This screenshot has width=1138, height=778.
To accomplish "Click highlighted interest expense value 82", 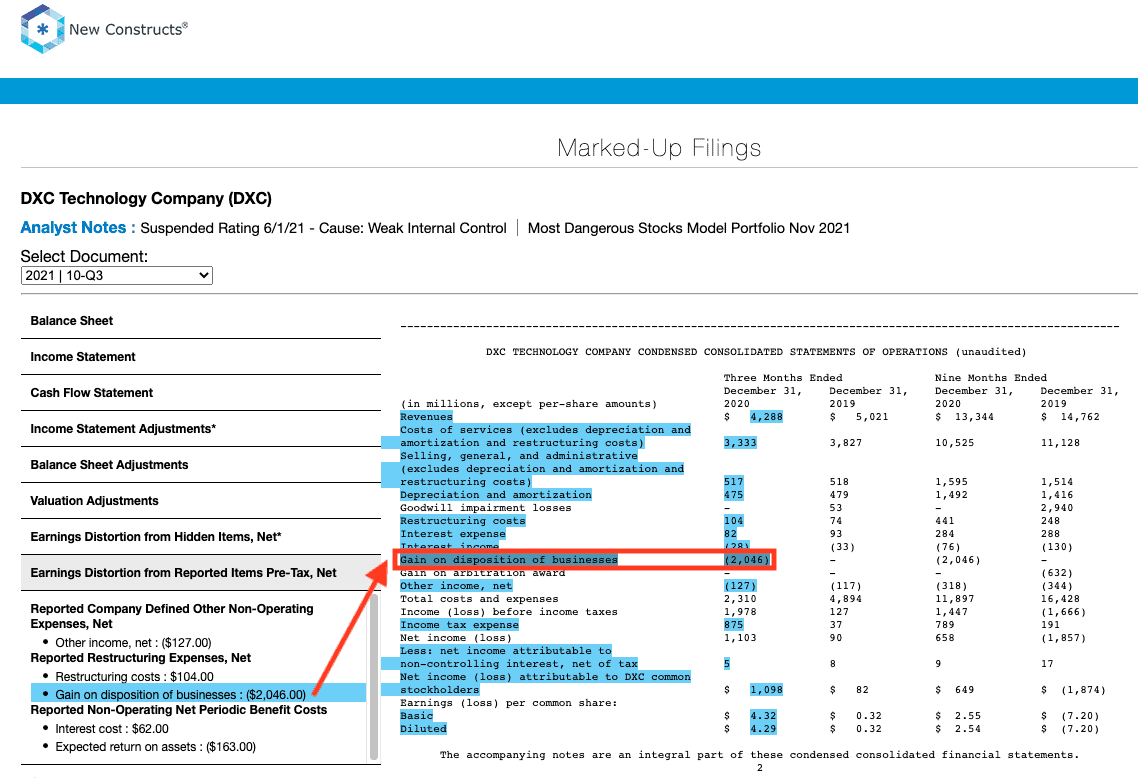I will (730, 534).
